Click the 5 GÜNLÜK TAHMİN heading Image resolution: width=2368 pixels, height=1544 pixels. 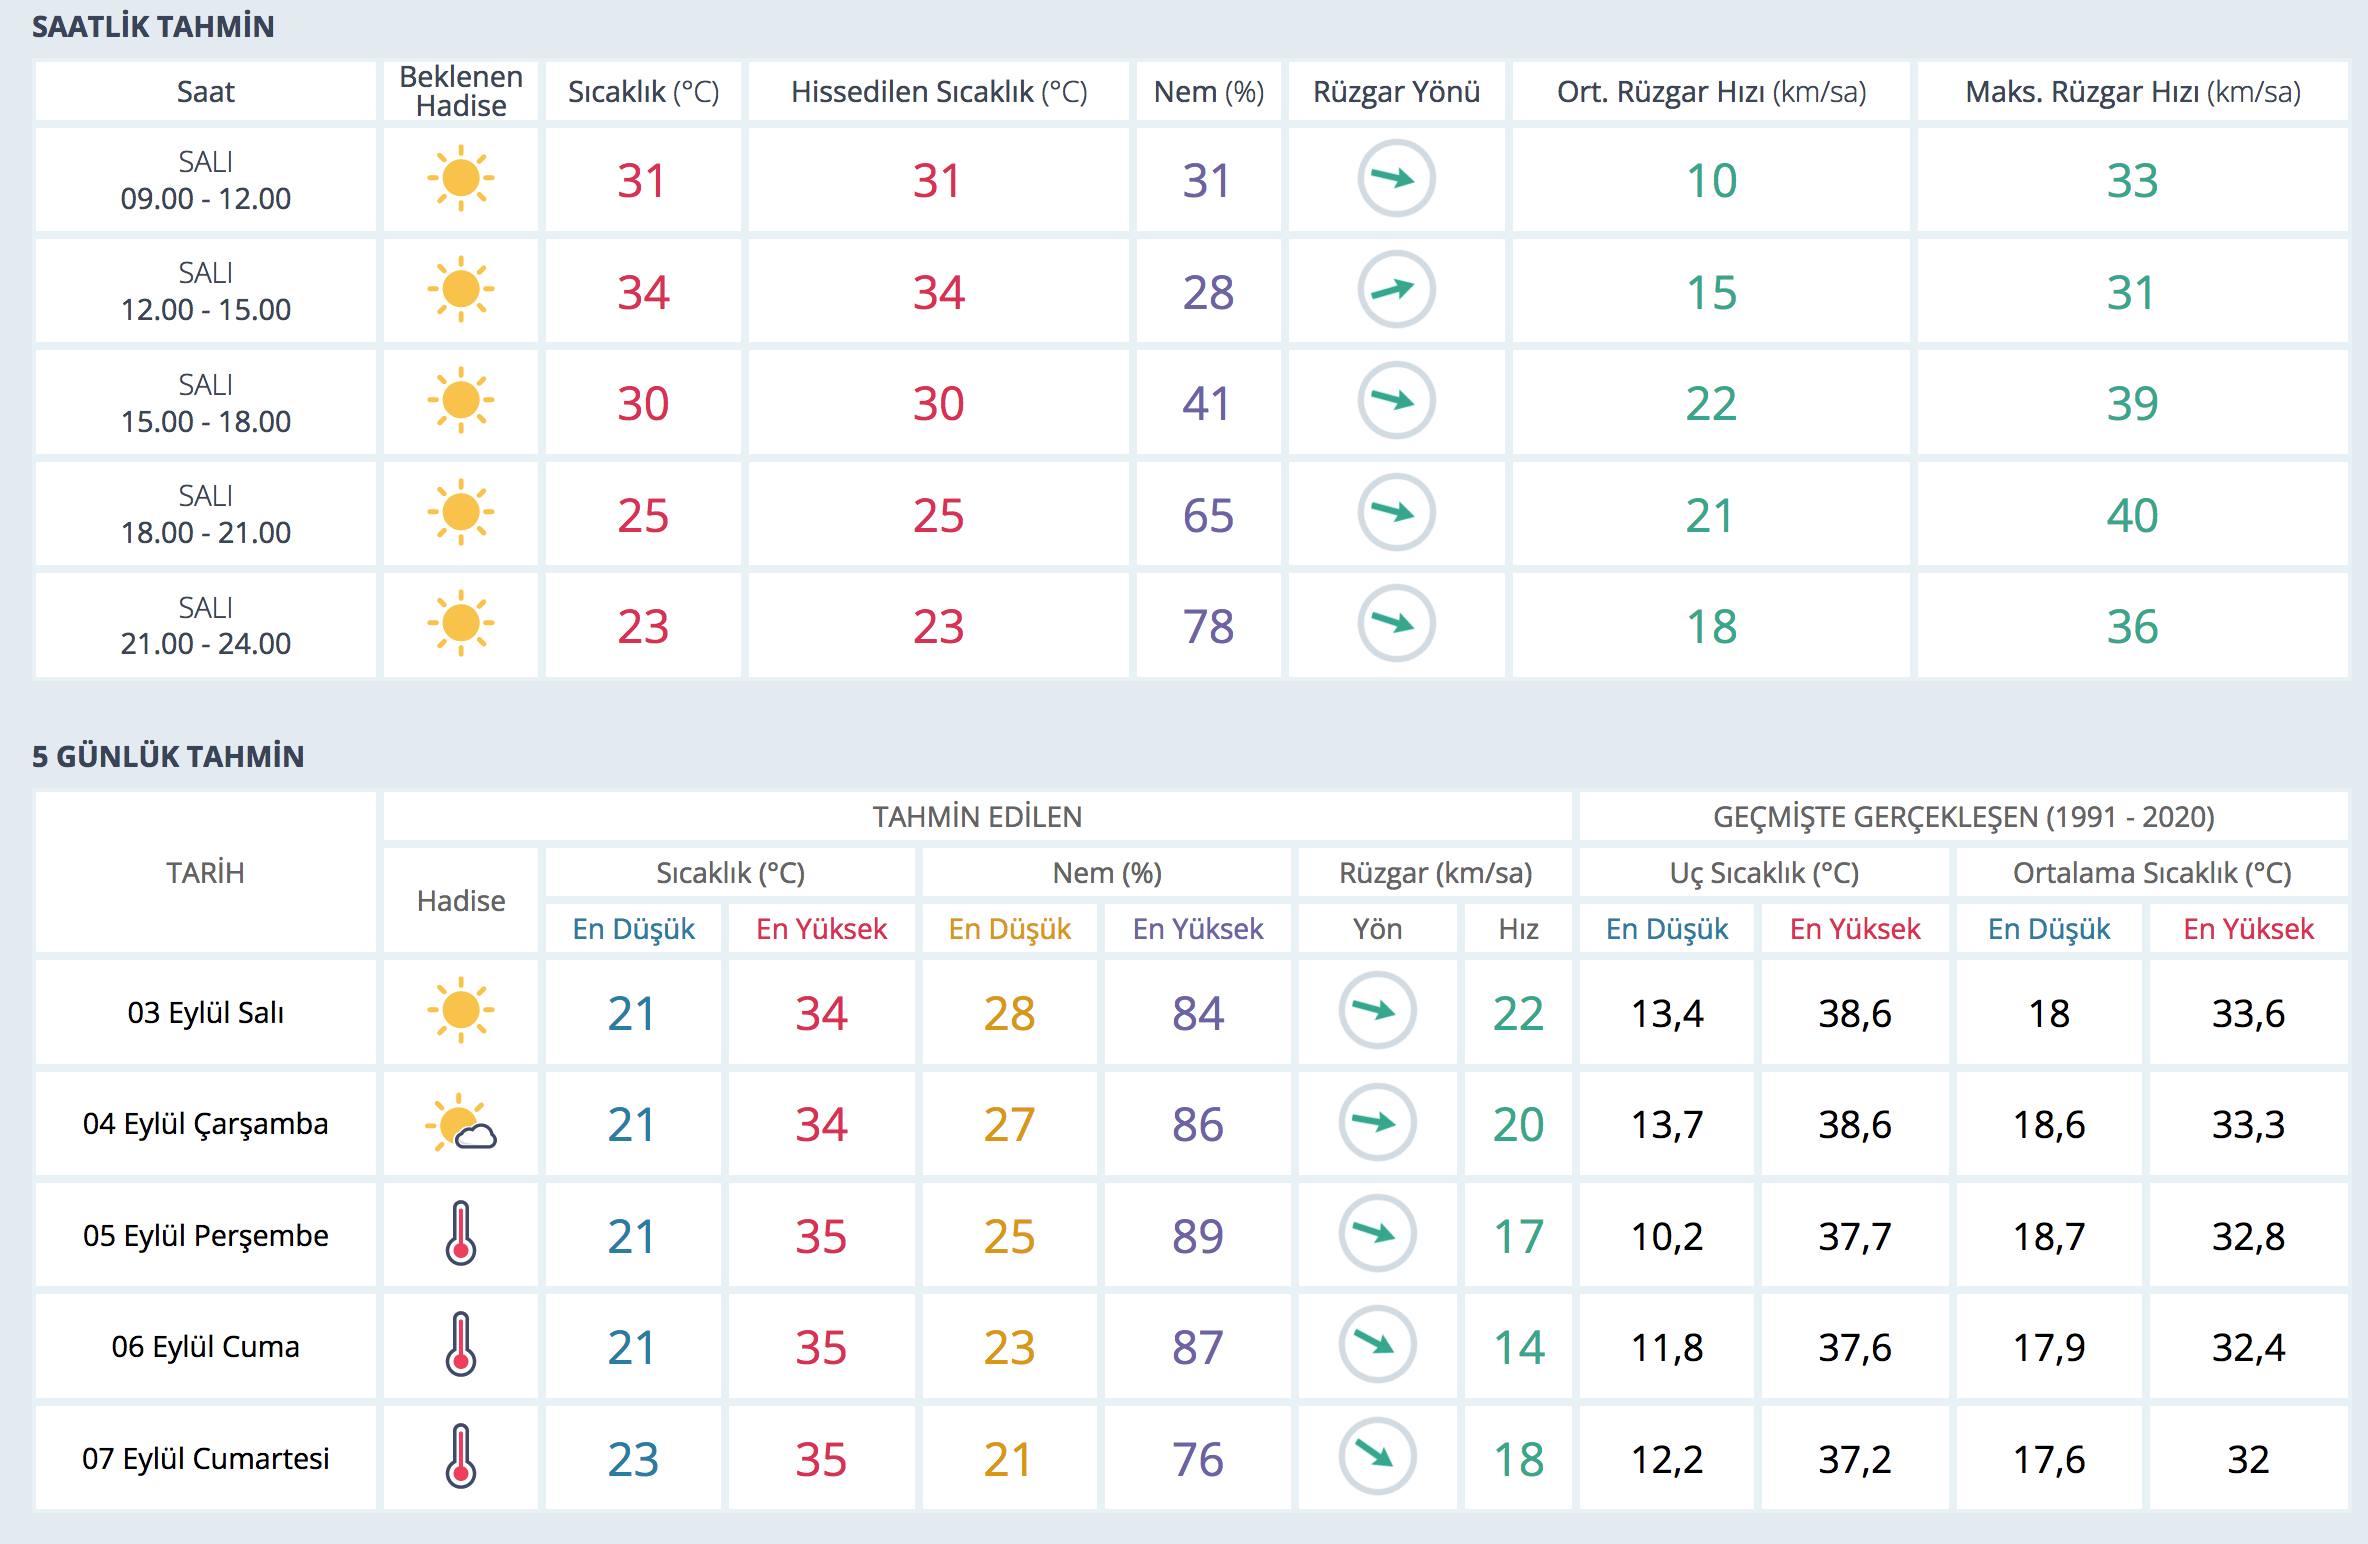pyautogui.click(x=168, y=756)
